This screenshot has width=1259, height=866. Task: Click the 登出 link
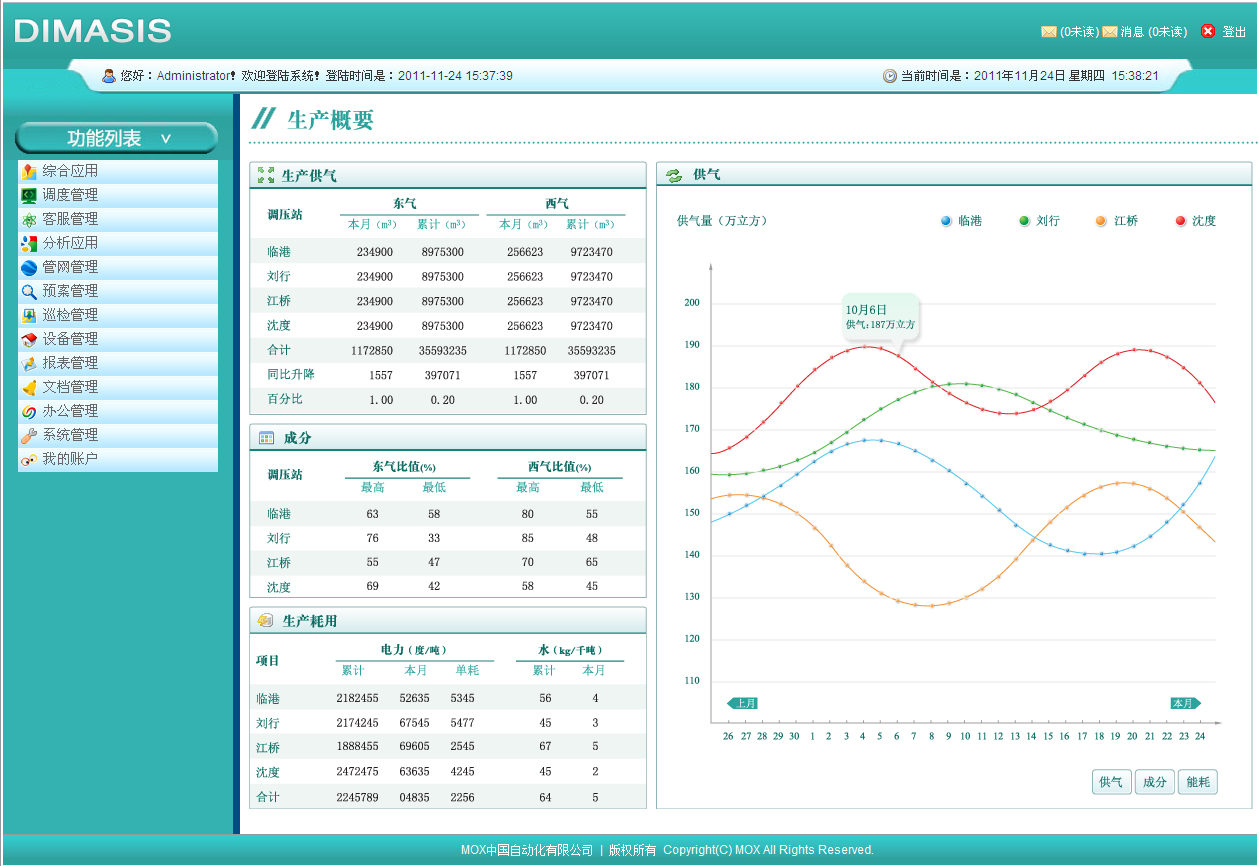tap(1234, 32)
